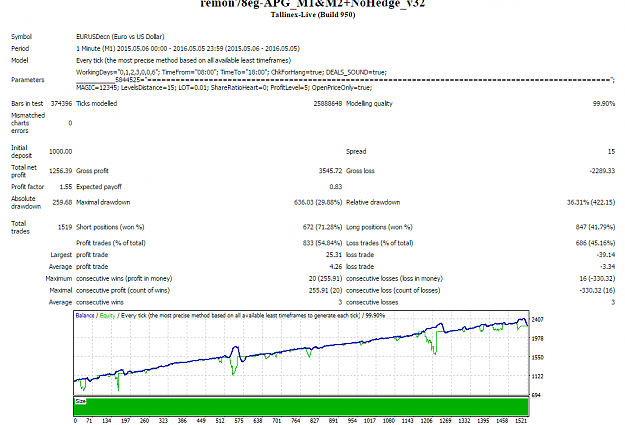Screen dimensions: 625x425
Task: Click the 'Equity' legend label on the chart
Action: pyautogui.click(x=107, y=316)
